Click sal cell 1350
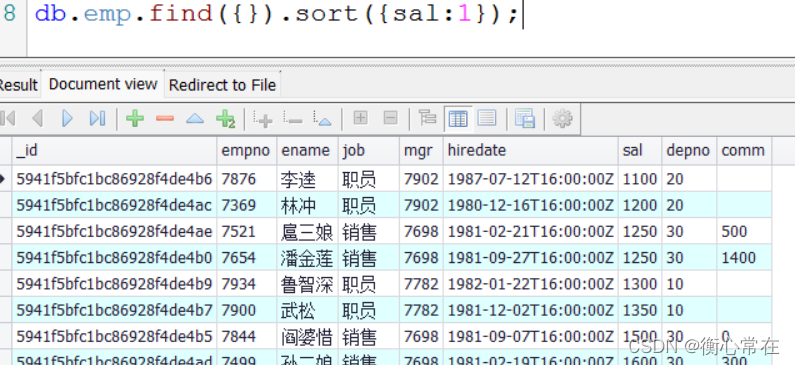This screenshot has height=365, width=795. (640, 311)
